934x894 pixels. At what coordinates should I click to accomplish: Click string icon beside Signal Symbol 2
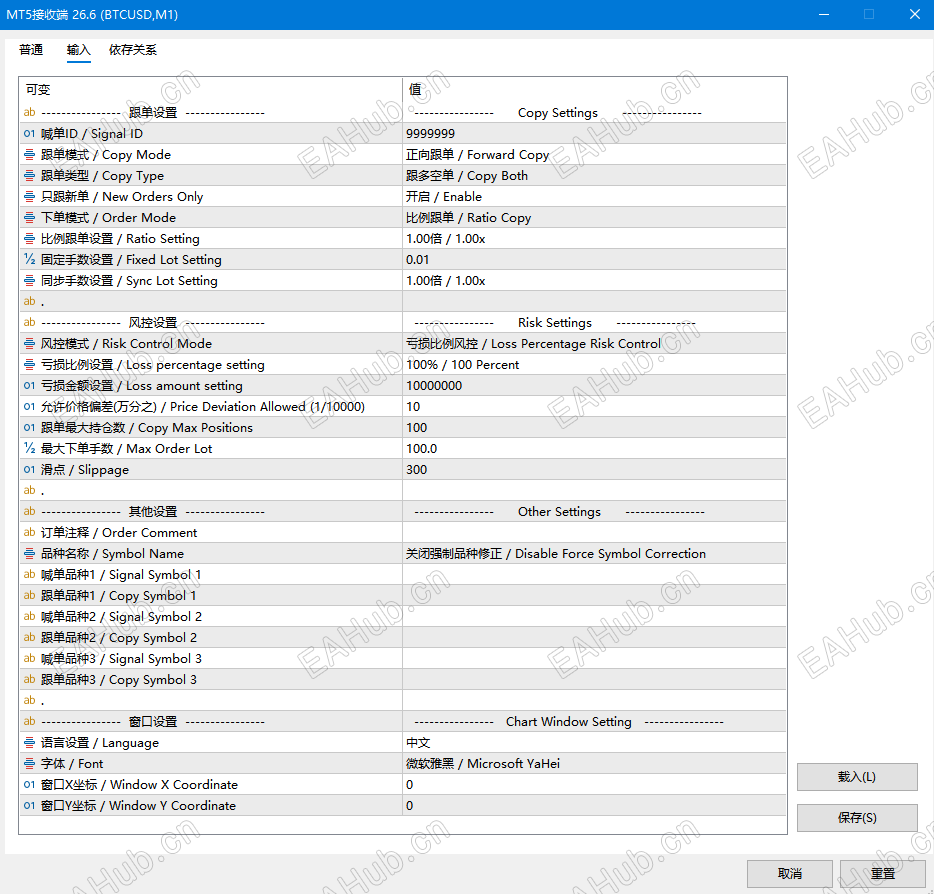point(29,616)
